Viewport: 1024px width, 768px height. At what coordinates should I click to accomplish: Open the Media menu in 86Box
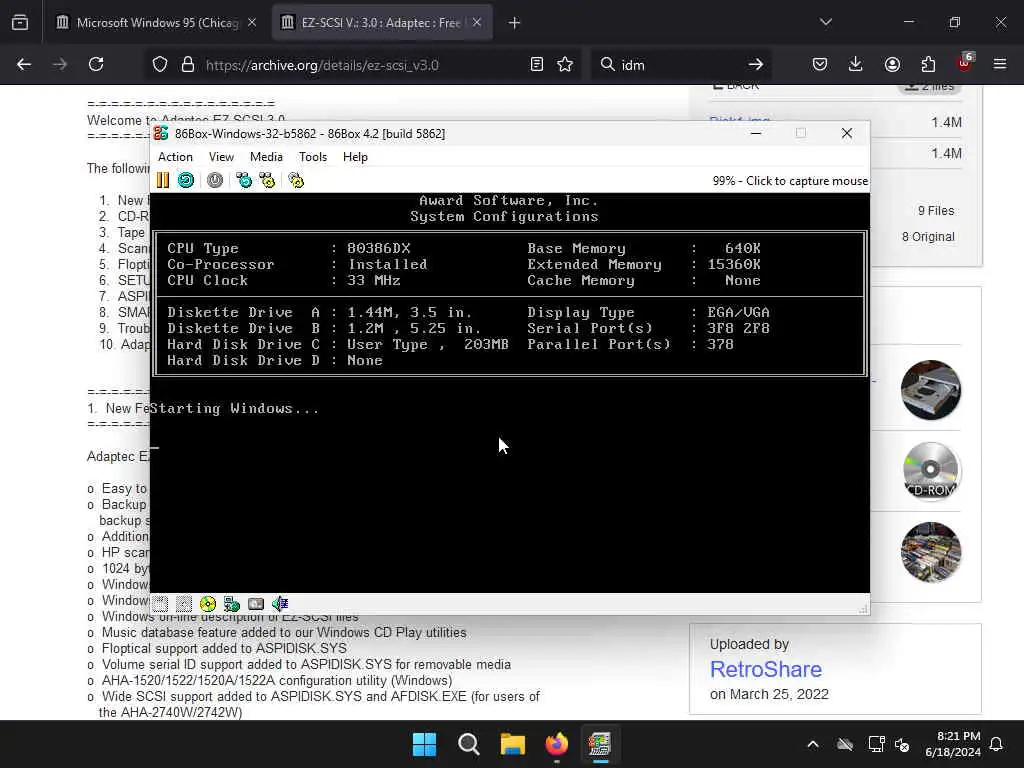coord(266,157)
